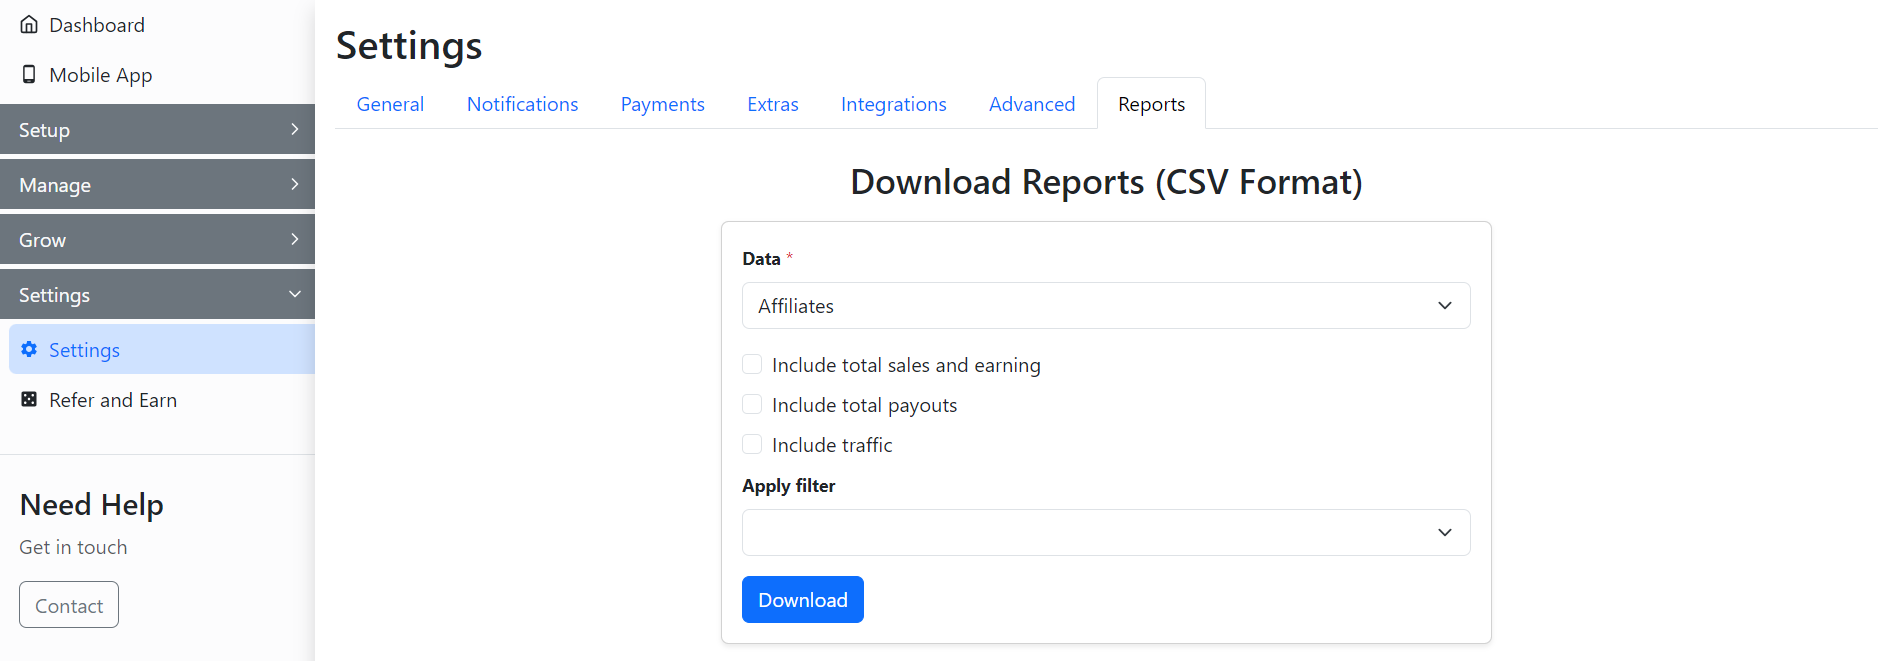Open the Data dropdown showing Affiliates
This screenshot has height=661, width=1895.
pos(1105,306)
